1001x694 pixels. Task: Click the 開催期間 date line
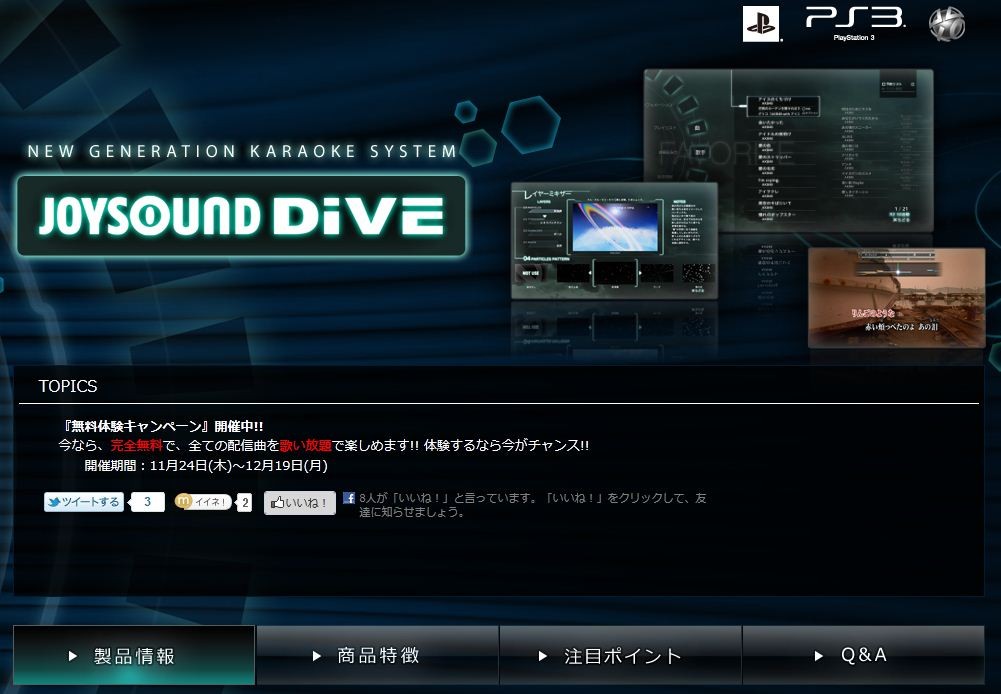(206, 465)
